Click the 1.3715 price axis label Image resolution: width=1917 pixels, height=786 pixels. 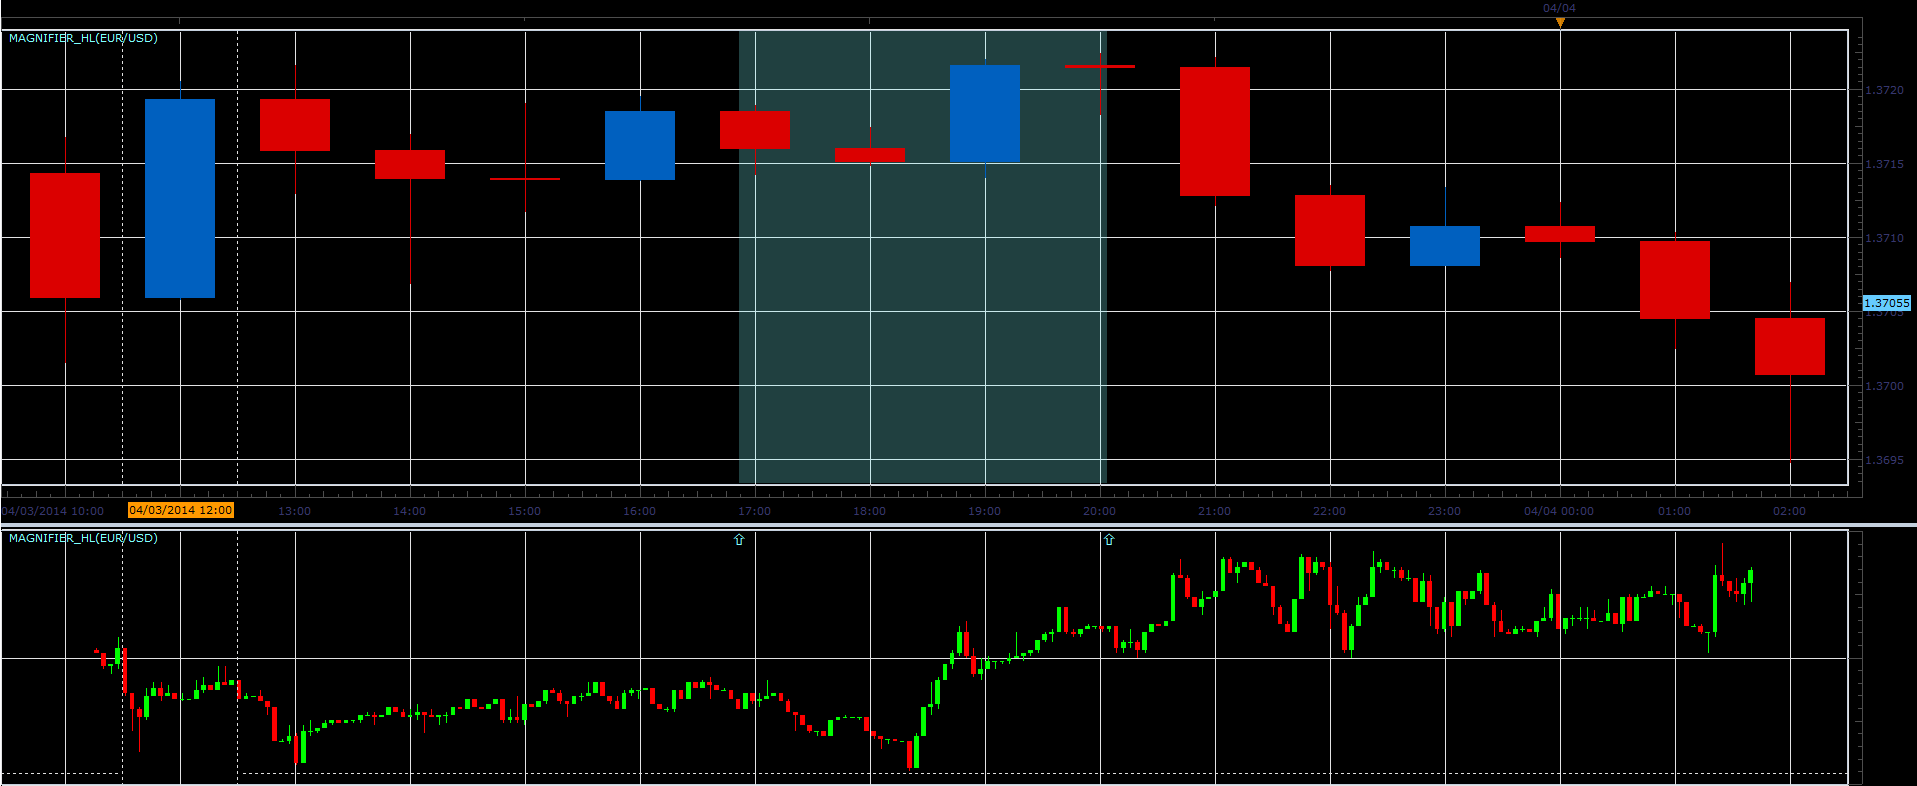1885,164
